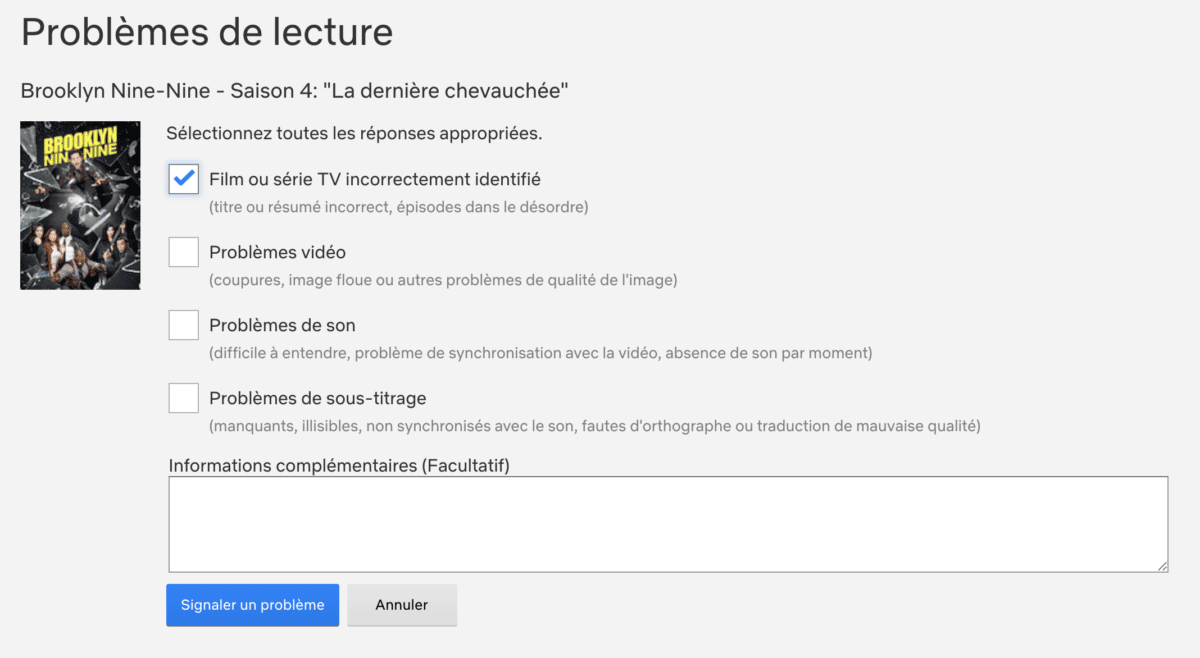The image size is (1200, 658).
Task: Uncheck 'Film ou série TV incorrectement identifié' checkbox
Action: (184, 179)
